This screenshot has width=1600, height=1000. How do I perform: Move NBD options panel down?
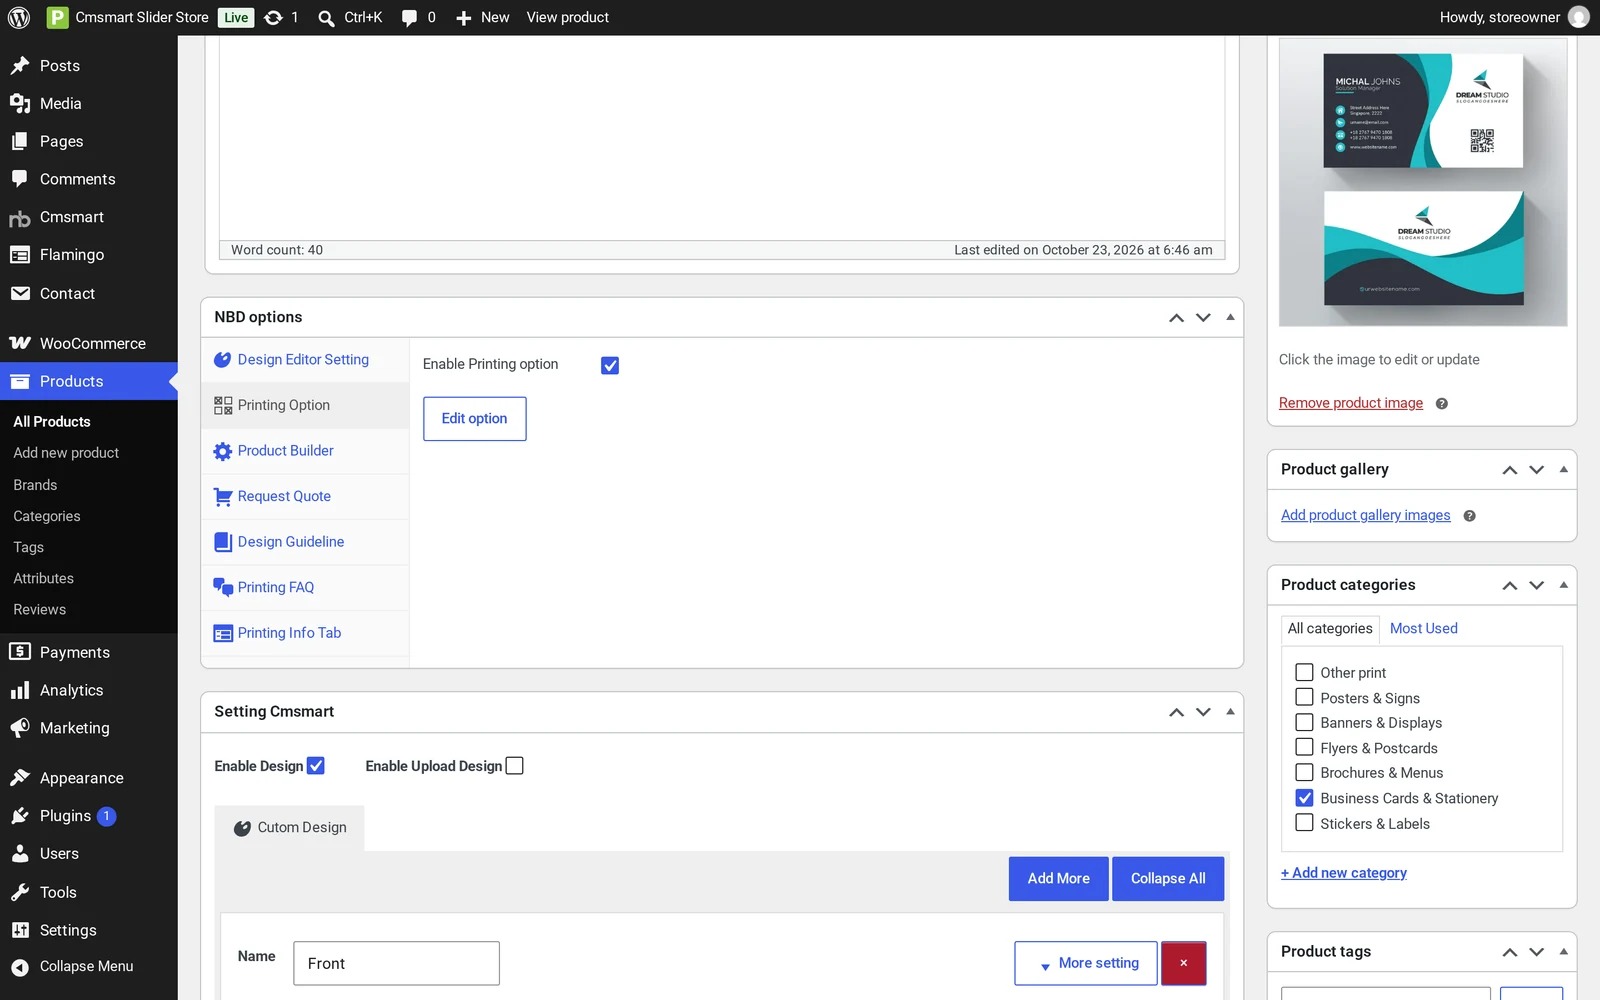tap(1203, 318)
